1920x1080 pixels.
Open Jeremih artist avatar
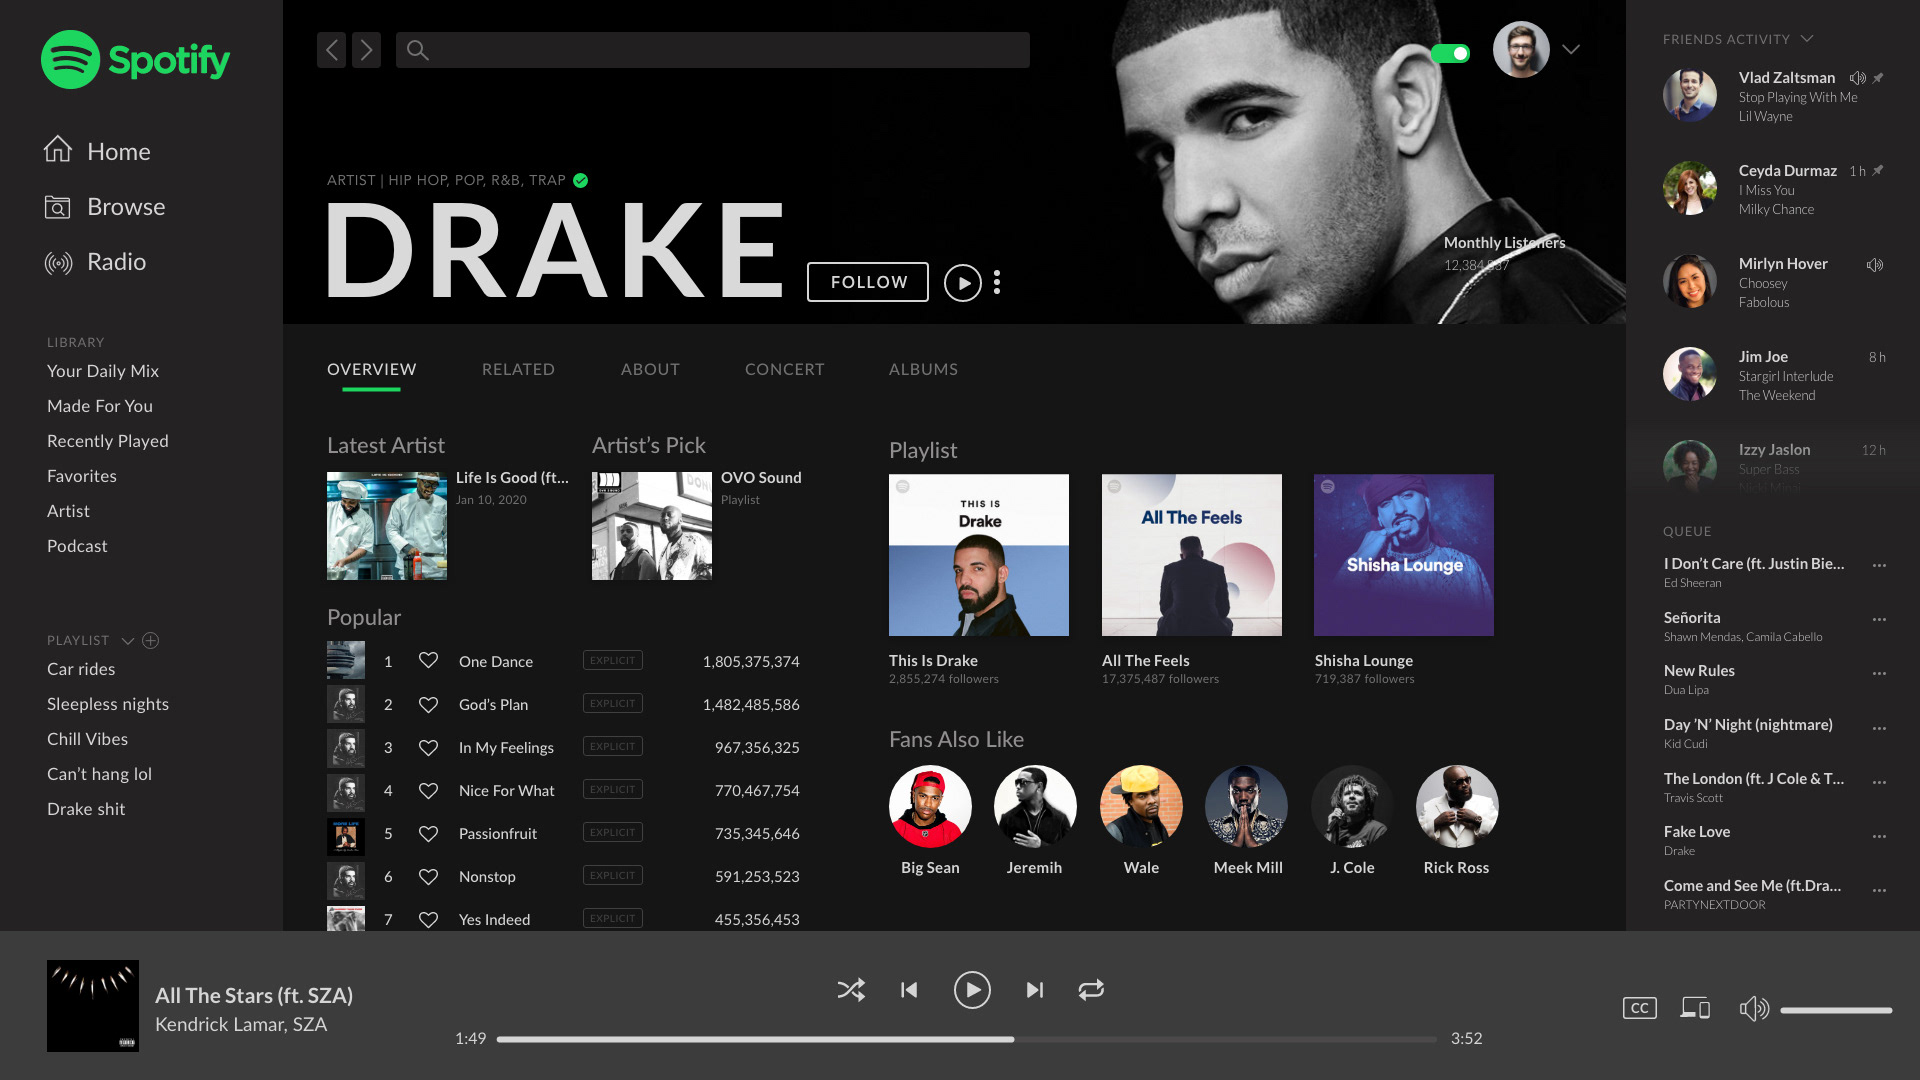[x=1035, y=806]
